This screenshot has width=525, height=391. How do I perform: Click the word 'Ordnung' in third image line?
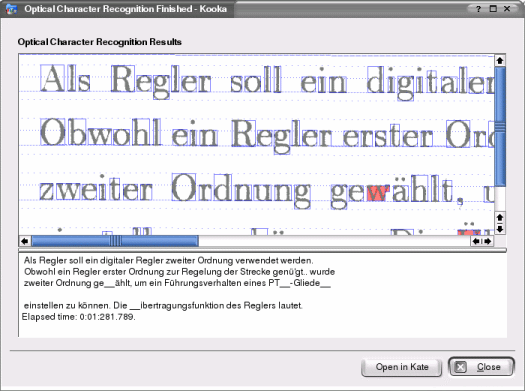pos(241,191)
